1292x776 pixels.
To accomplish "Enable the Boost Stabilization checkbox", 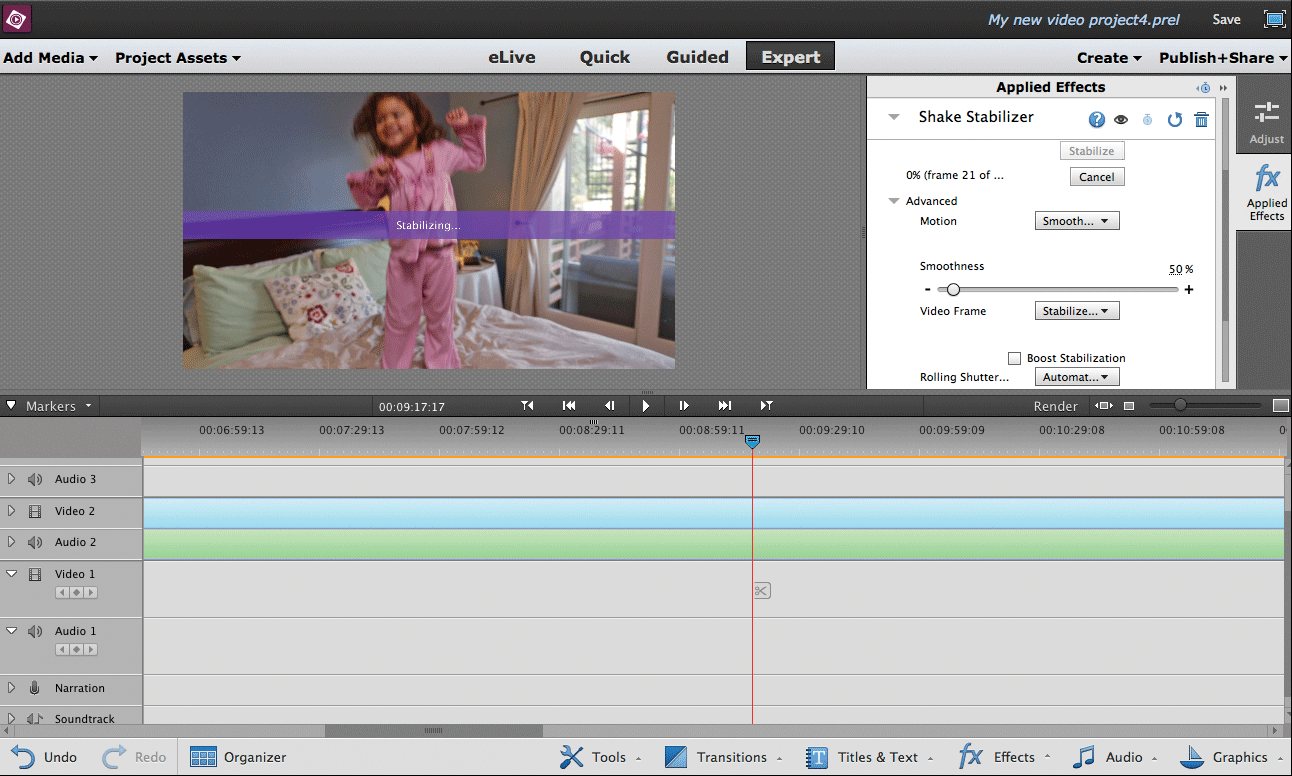I will pos(1014,358).
